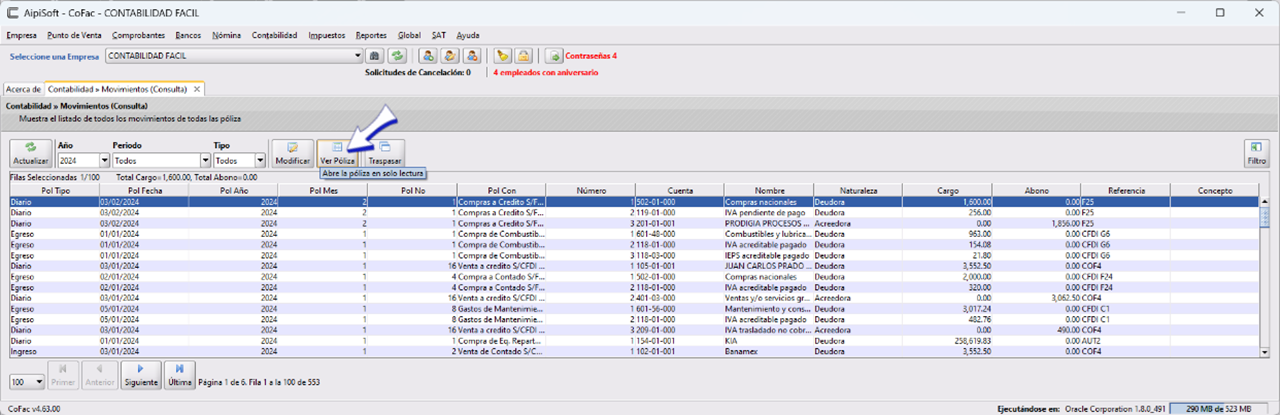Open the Nómina menu

click(x=227, y=35)
